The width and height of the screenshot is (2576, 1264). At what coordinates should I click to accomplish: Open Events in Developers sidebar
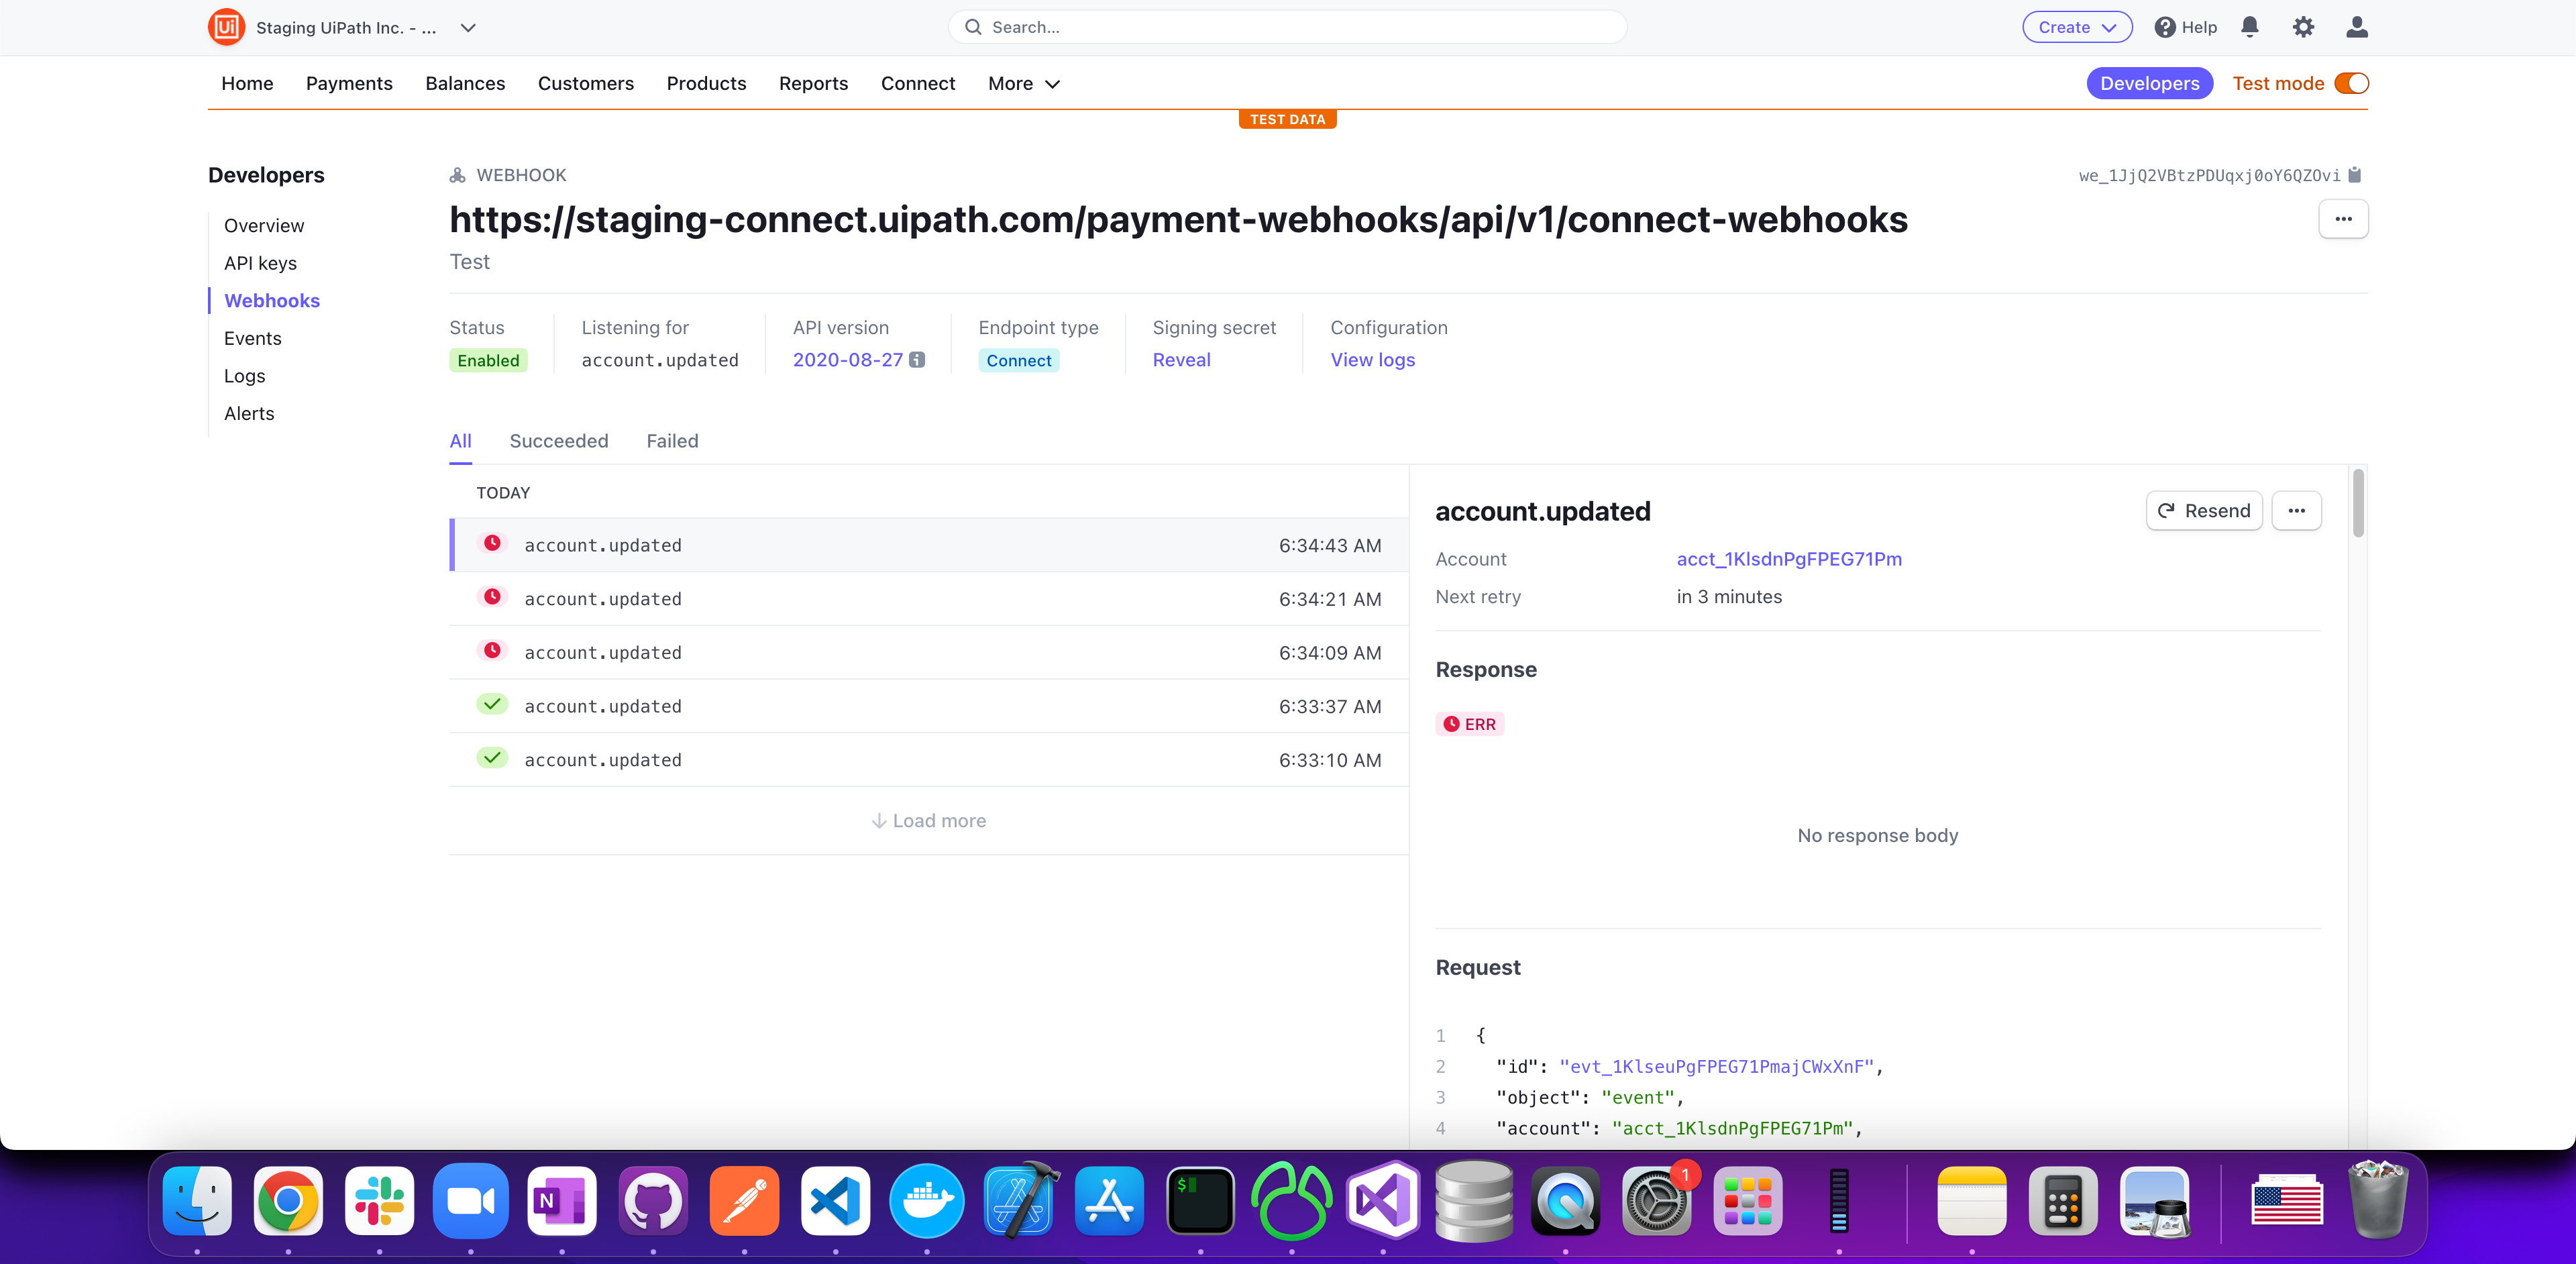click(253, 338)
